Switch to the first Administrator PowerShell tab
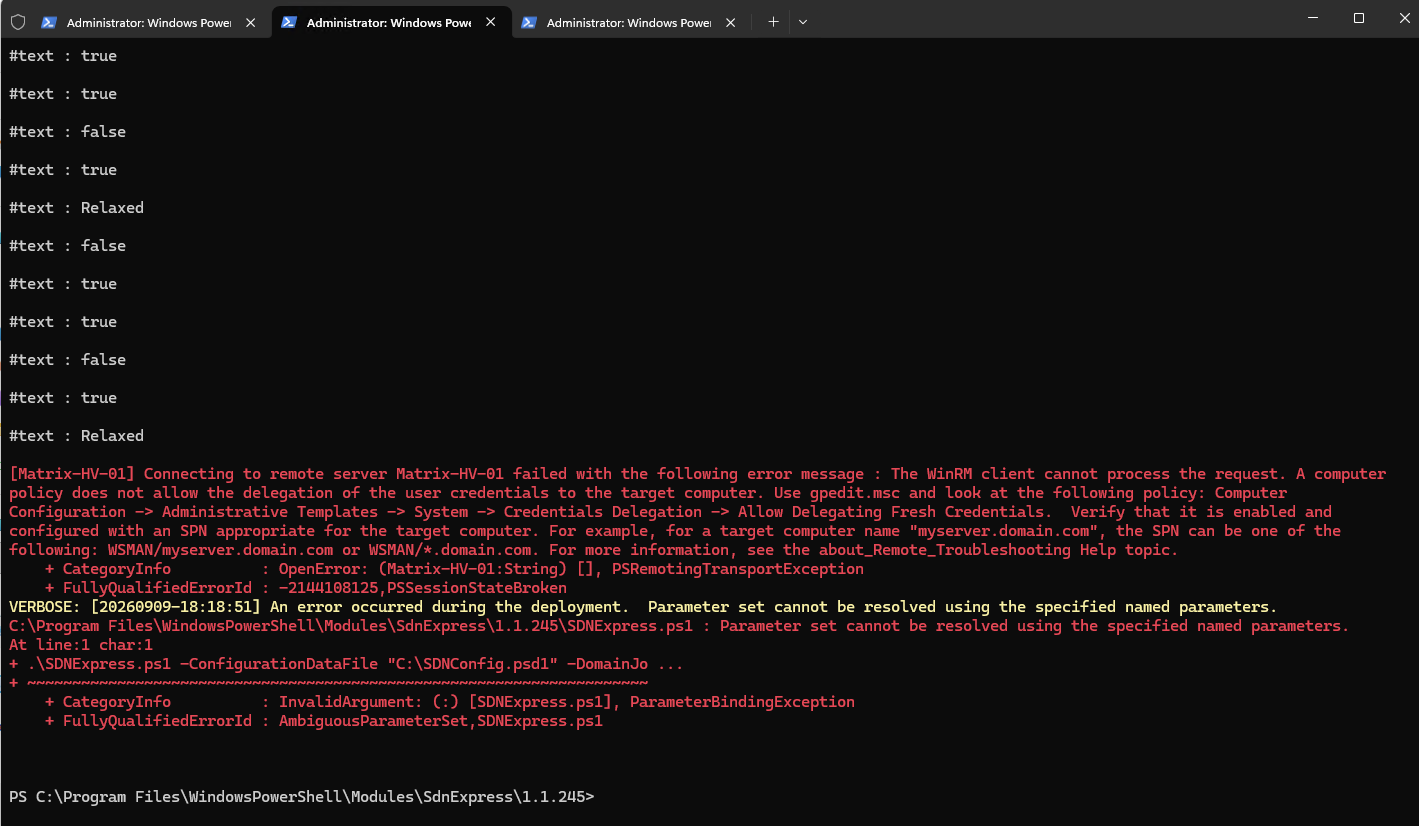This screenshot has height=826, width=1419. click(x=149, y=22)
